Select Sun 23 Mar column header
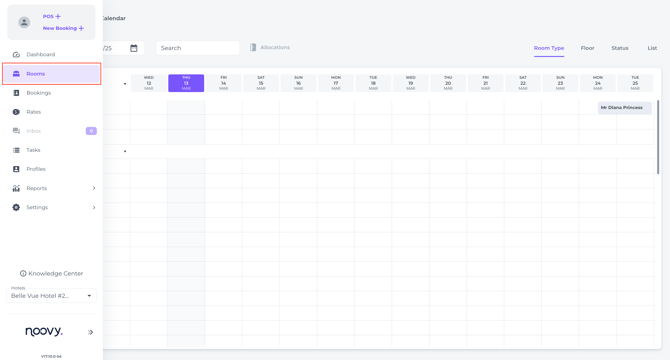670x360 pixels. click(560, 83)
